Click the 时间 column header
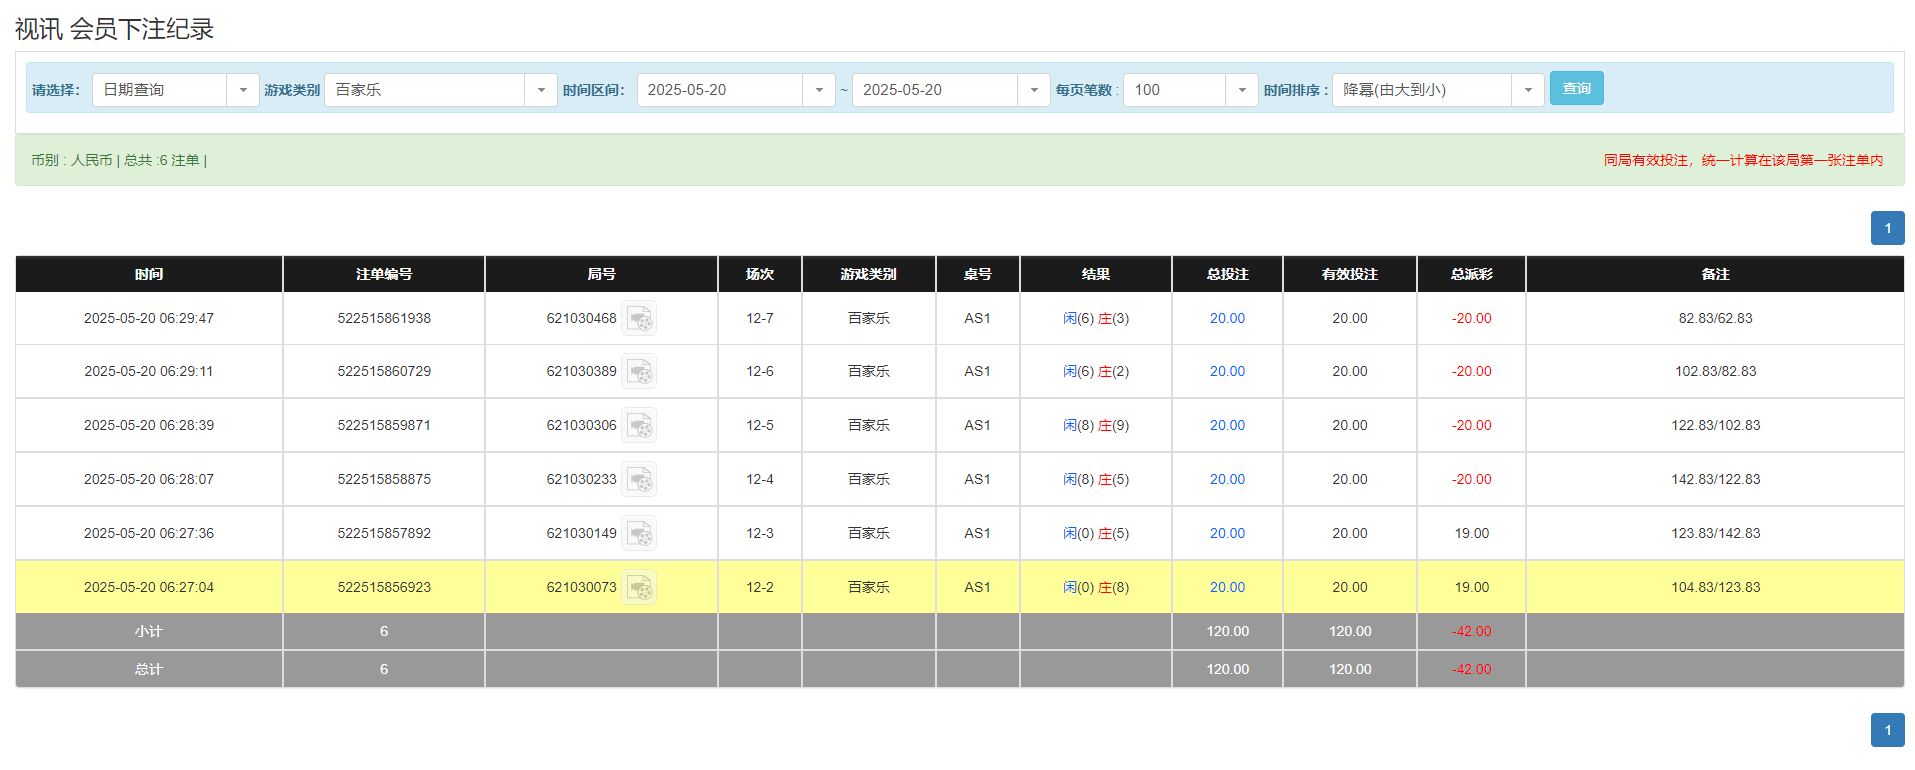The image size is (1915, 770). (x=149, y=274)
